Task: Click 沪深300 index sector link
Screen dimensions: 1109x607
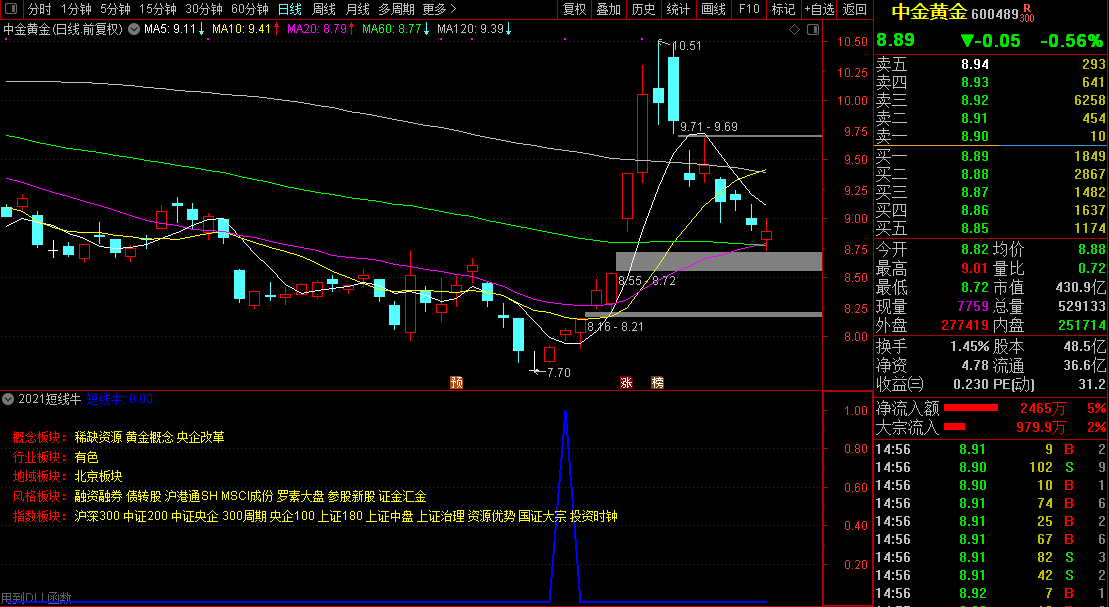Action: (97, 516)
